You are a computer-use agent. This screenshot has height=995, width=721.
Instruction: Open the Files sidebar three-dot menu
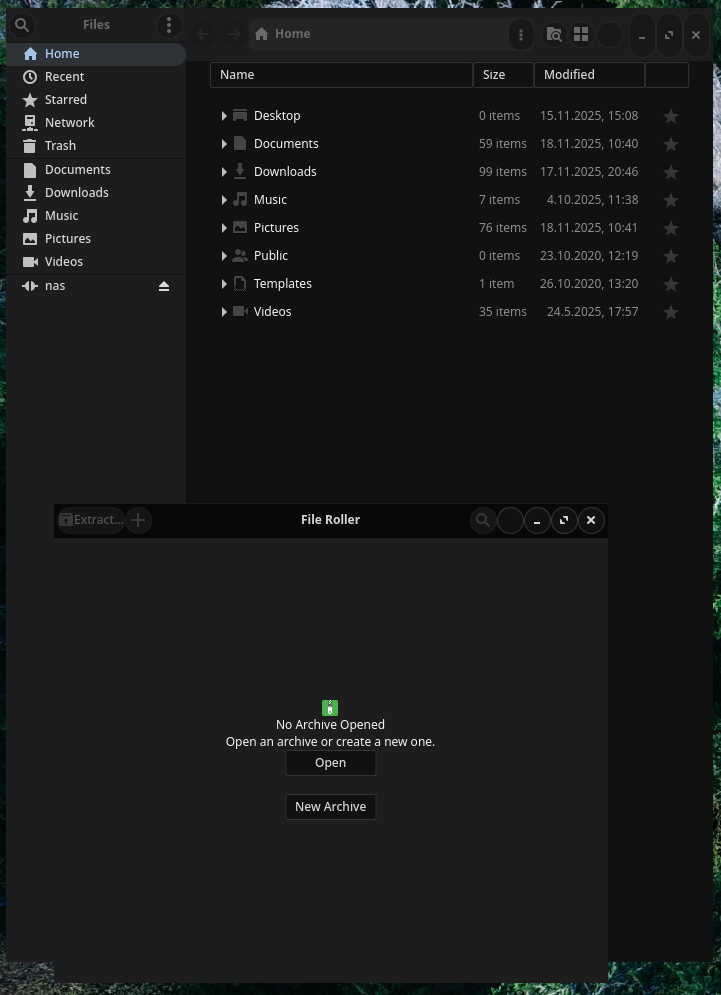tap(168, 25)
